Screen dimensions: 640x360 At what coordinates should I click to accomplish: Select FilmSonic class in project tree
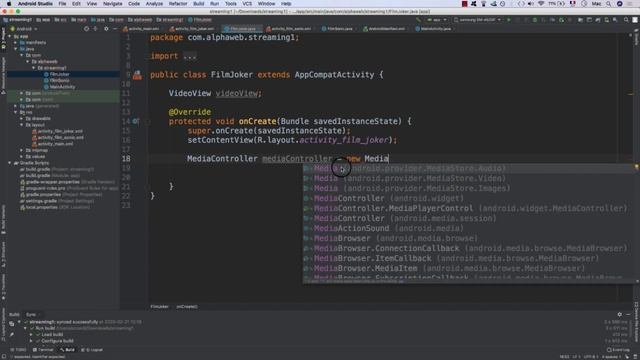(x=56, y=80)
